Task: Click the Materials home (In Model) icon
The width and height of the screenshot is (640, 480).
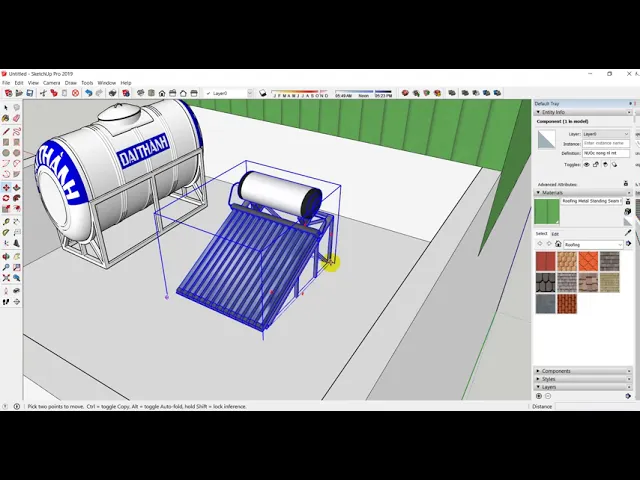Action: (x=558, y=244)
